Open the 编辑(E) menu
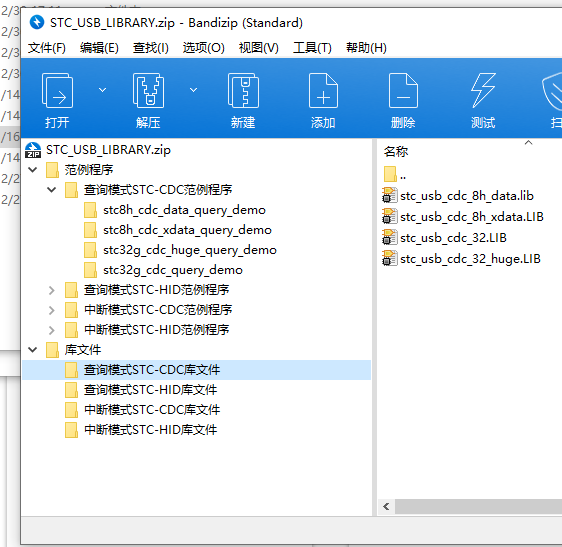 (x=99, y=47)
